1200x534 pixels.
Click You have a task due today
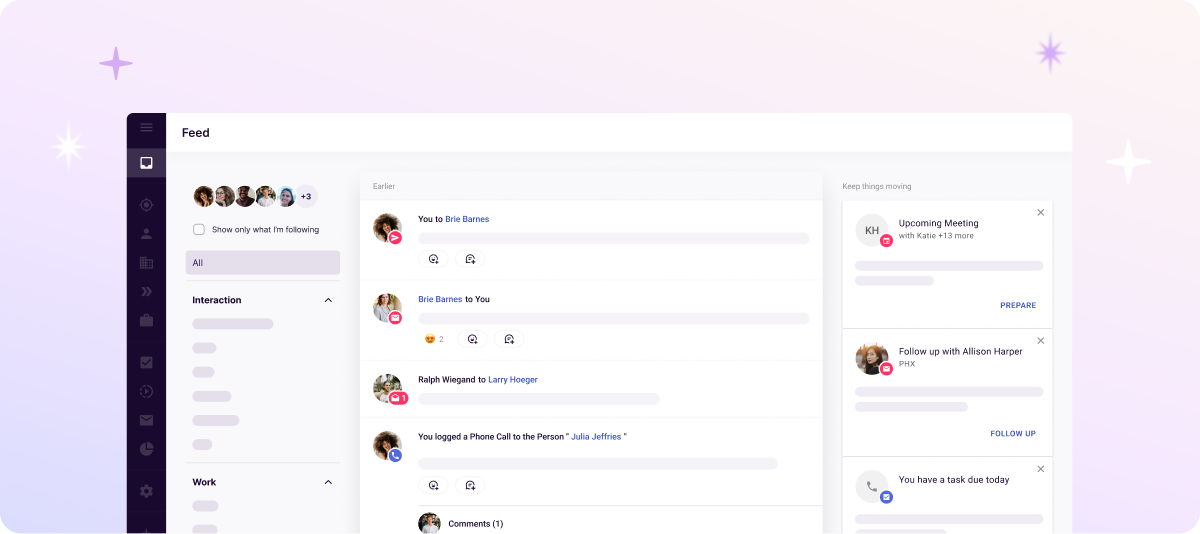click(954, 479)
